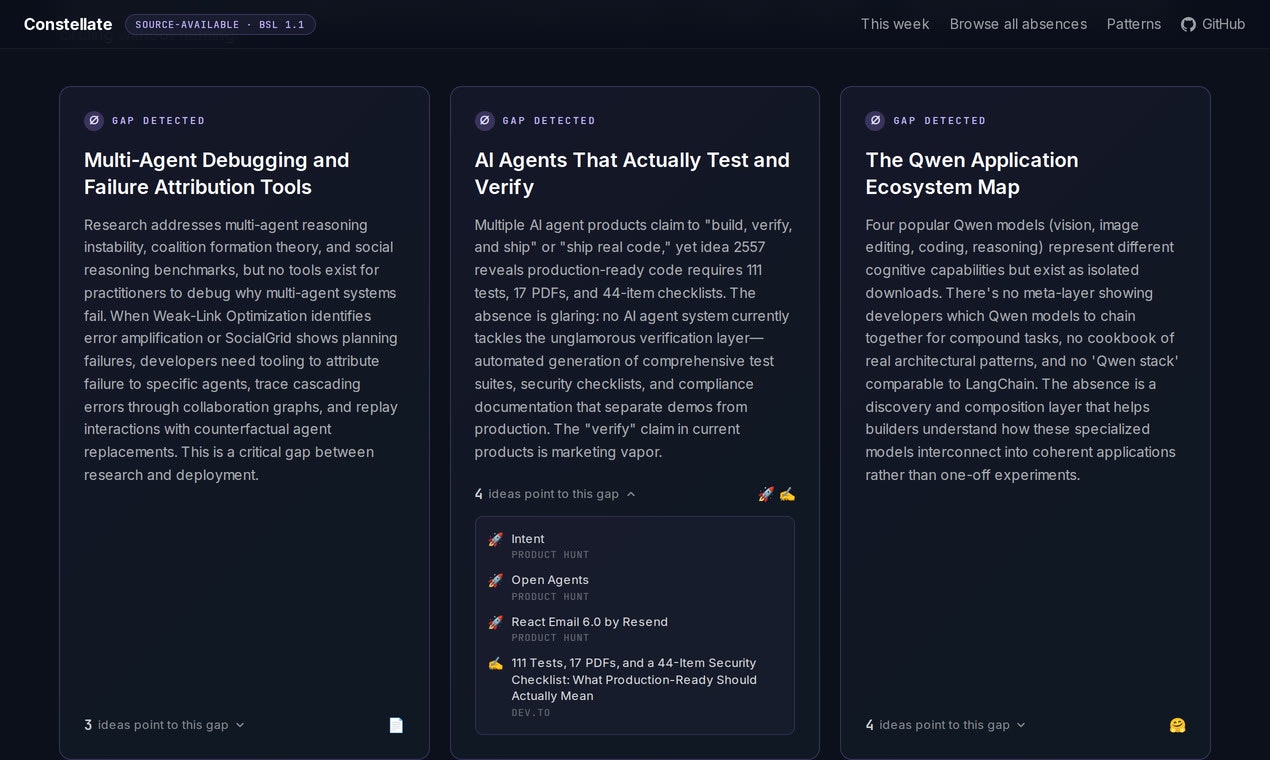The width and height of the screenshot is (1270, 760).
Task: Open the This week nav item
Action: (895, 24)
